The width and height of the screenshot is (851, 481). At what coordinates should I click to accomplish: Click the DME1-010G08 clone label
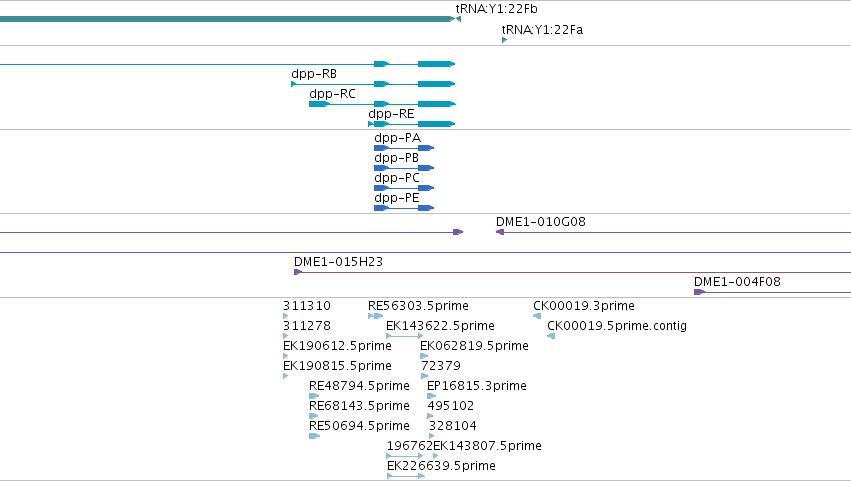541,222
